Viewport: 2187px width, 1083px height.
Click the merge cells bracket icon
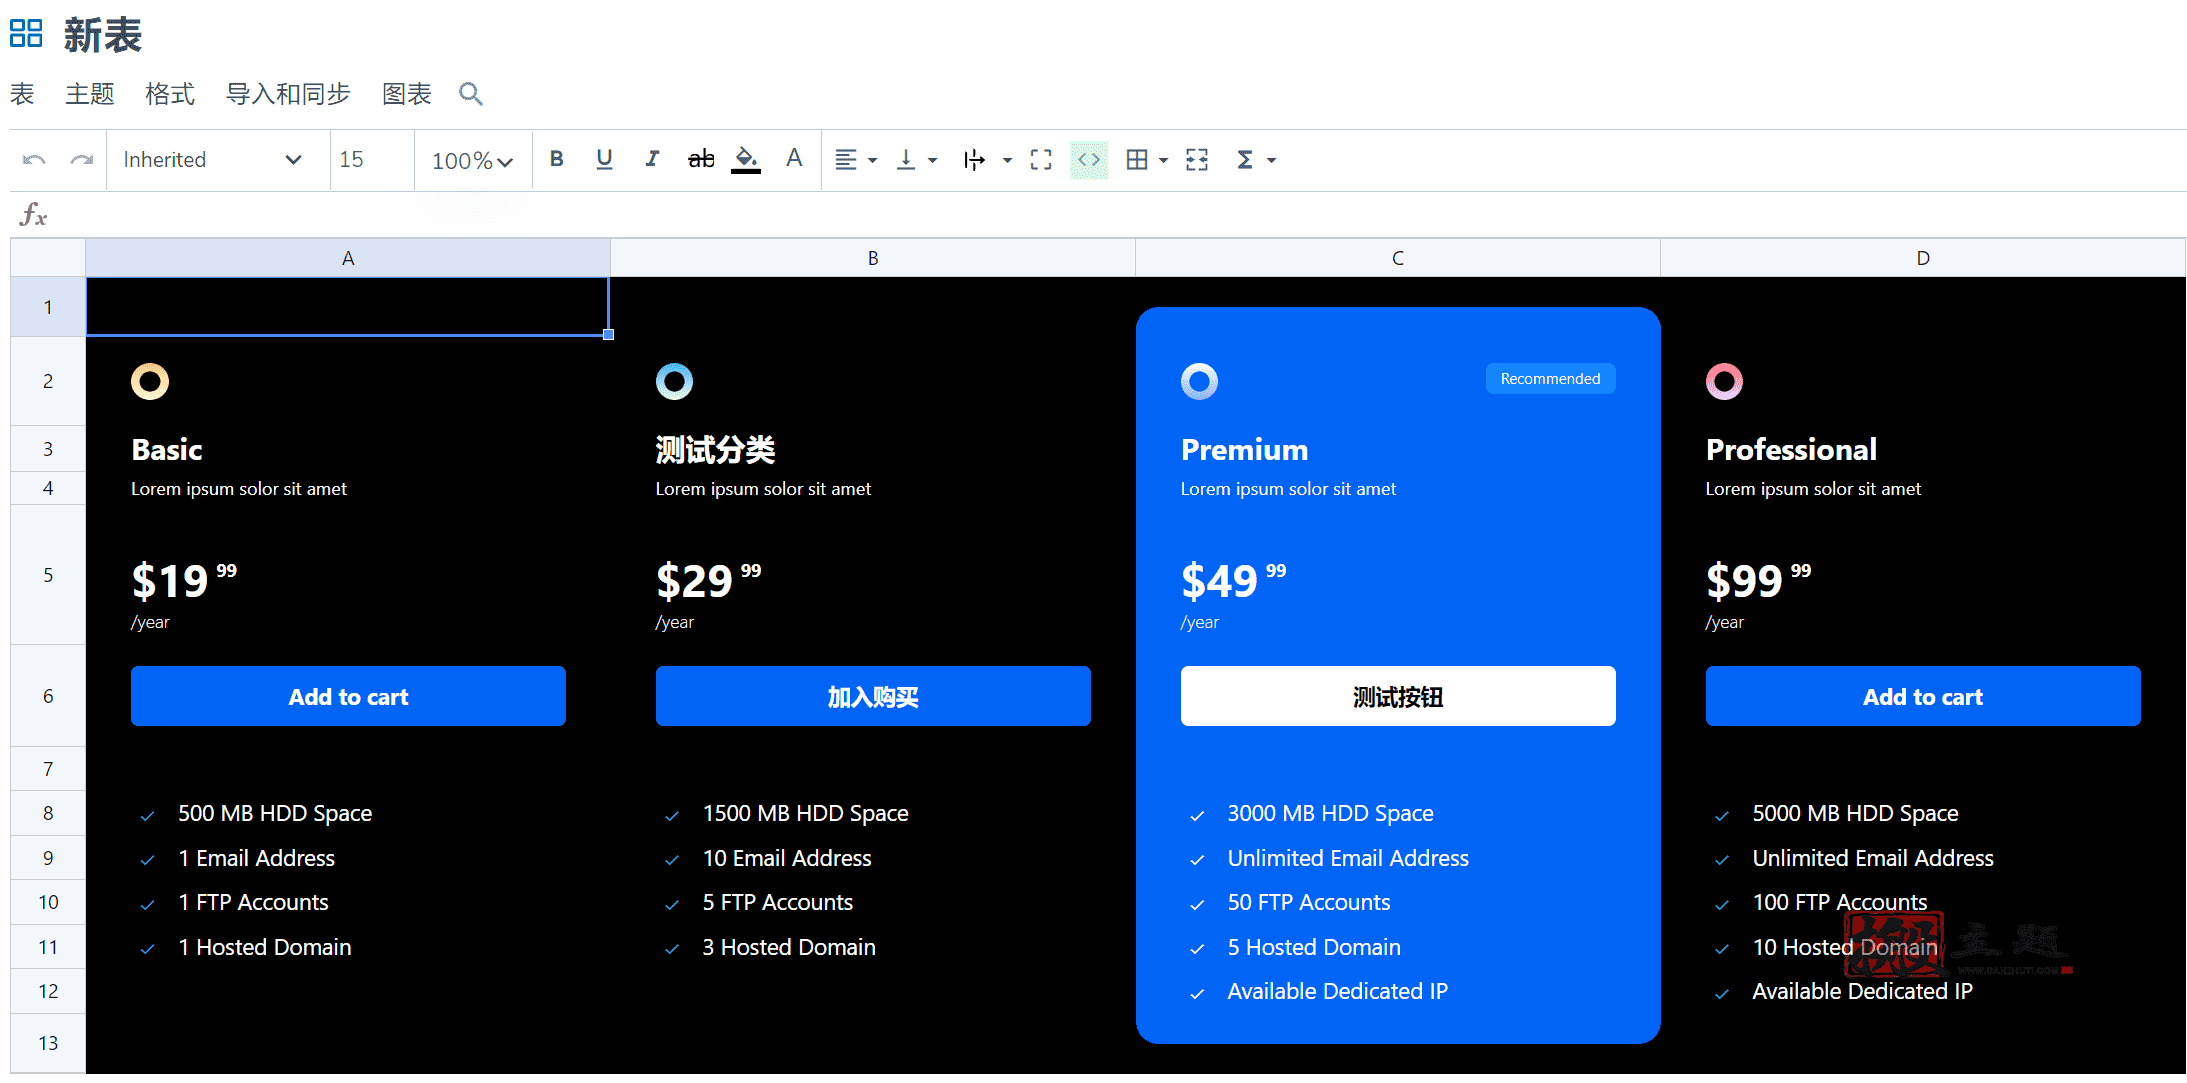coord(1041,160)
